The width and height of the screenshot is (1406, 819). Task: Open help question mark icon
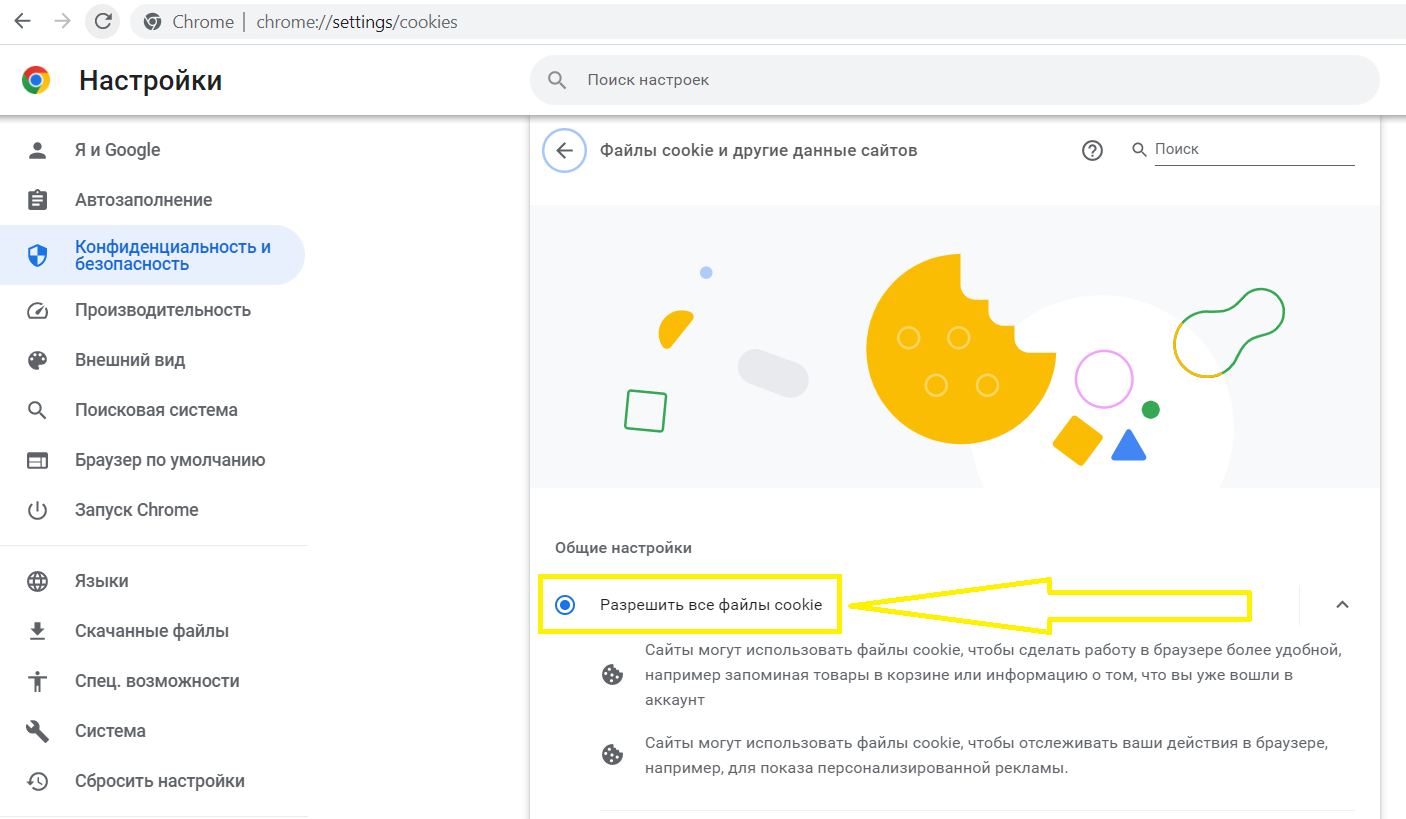(x=1092, y=150)
